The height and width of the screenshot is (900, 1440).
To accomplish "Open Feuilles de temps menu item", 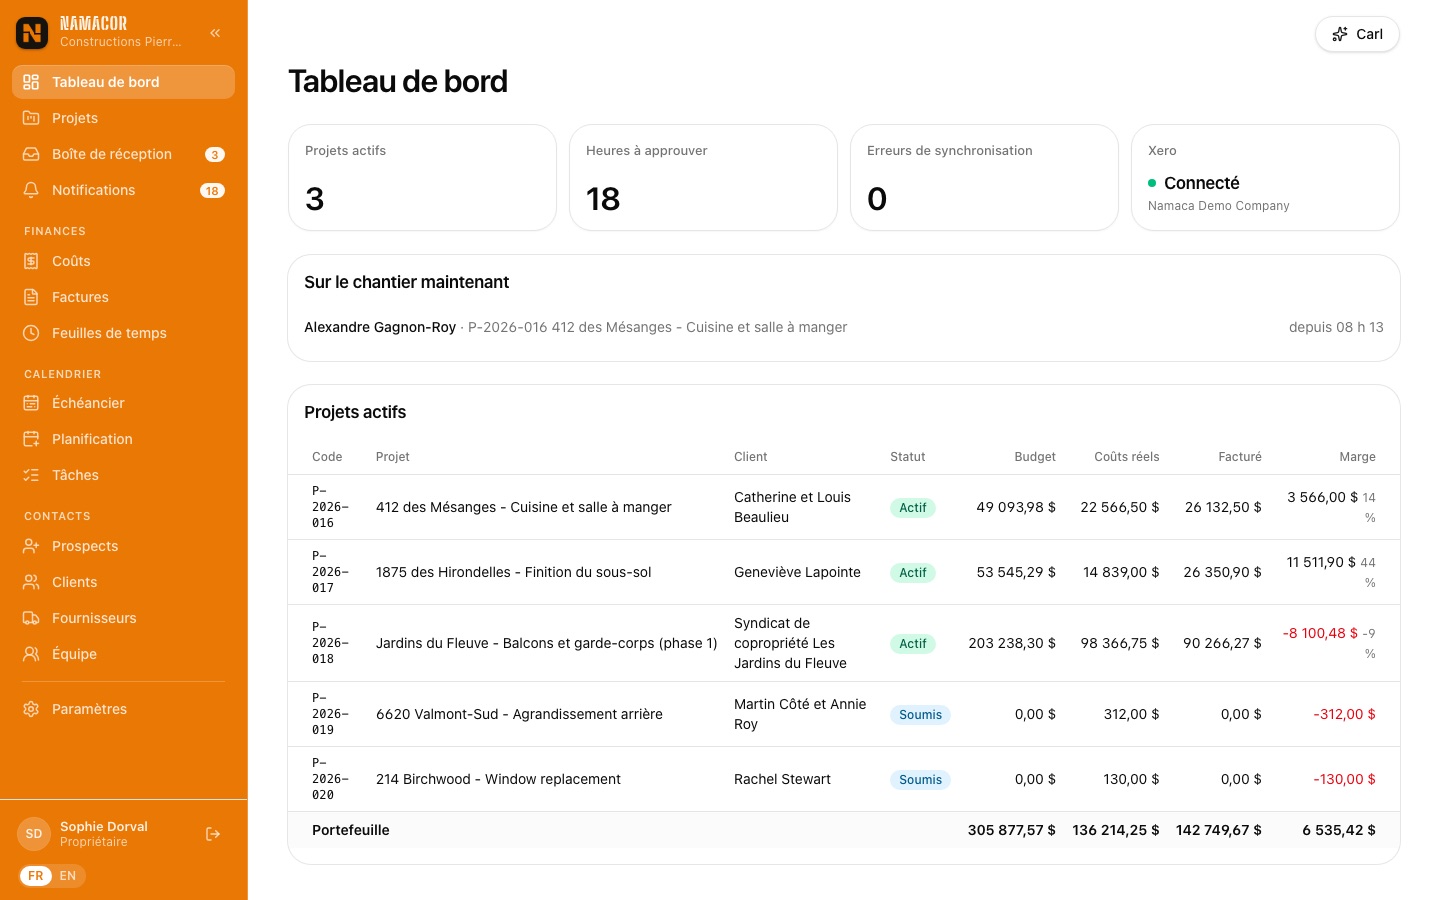I will [123, 333].
